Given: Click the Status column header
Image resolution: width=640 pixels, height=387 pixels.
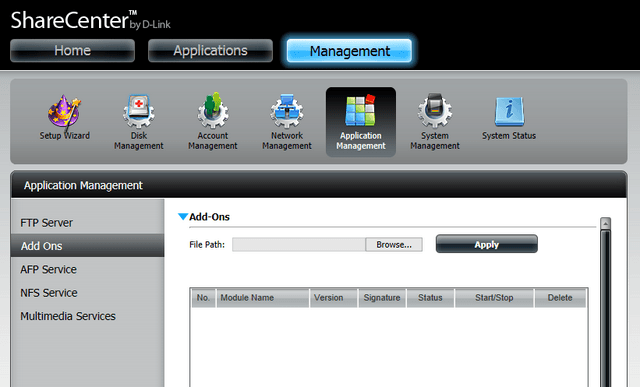Looking at the screenshot, I should [x=430, y=298].
